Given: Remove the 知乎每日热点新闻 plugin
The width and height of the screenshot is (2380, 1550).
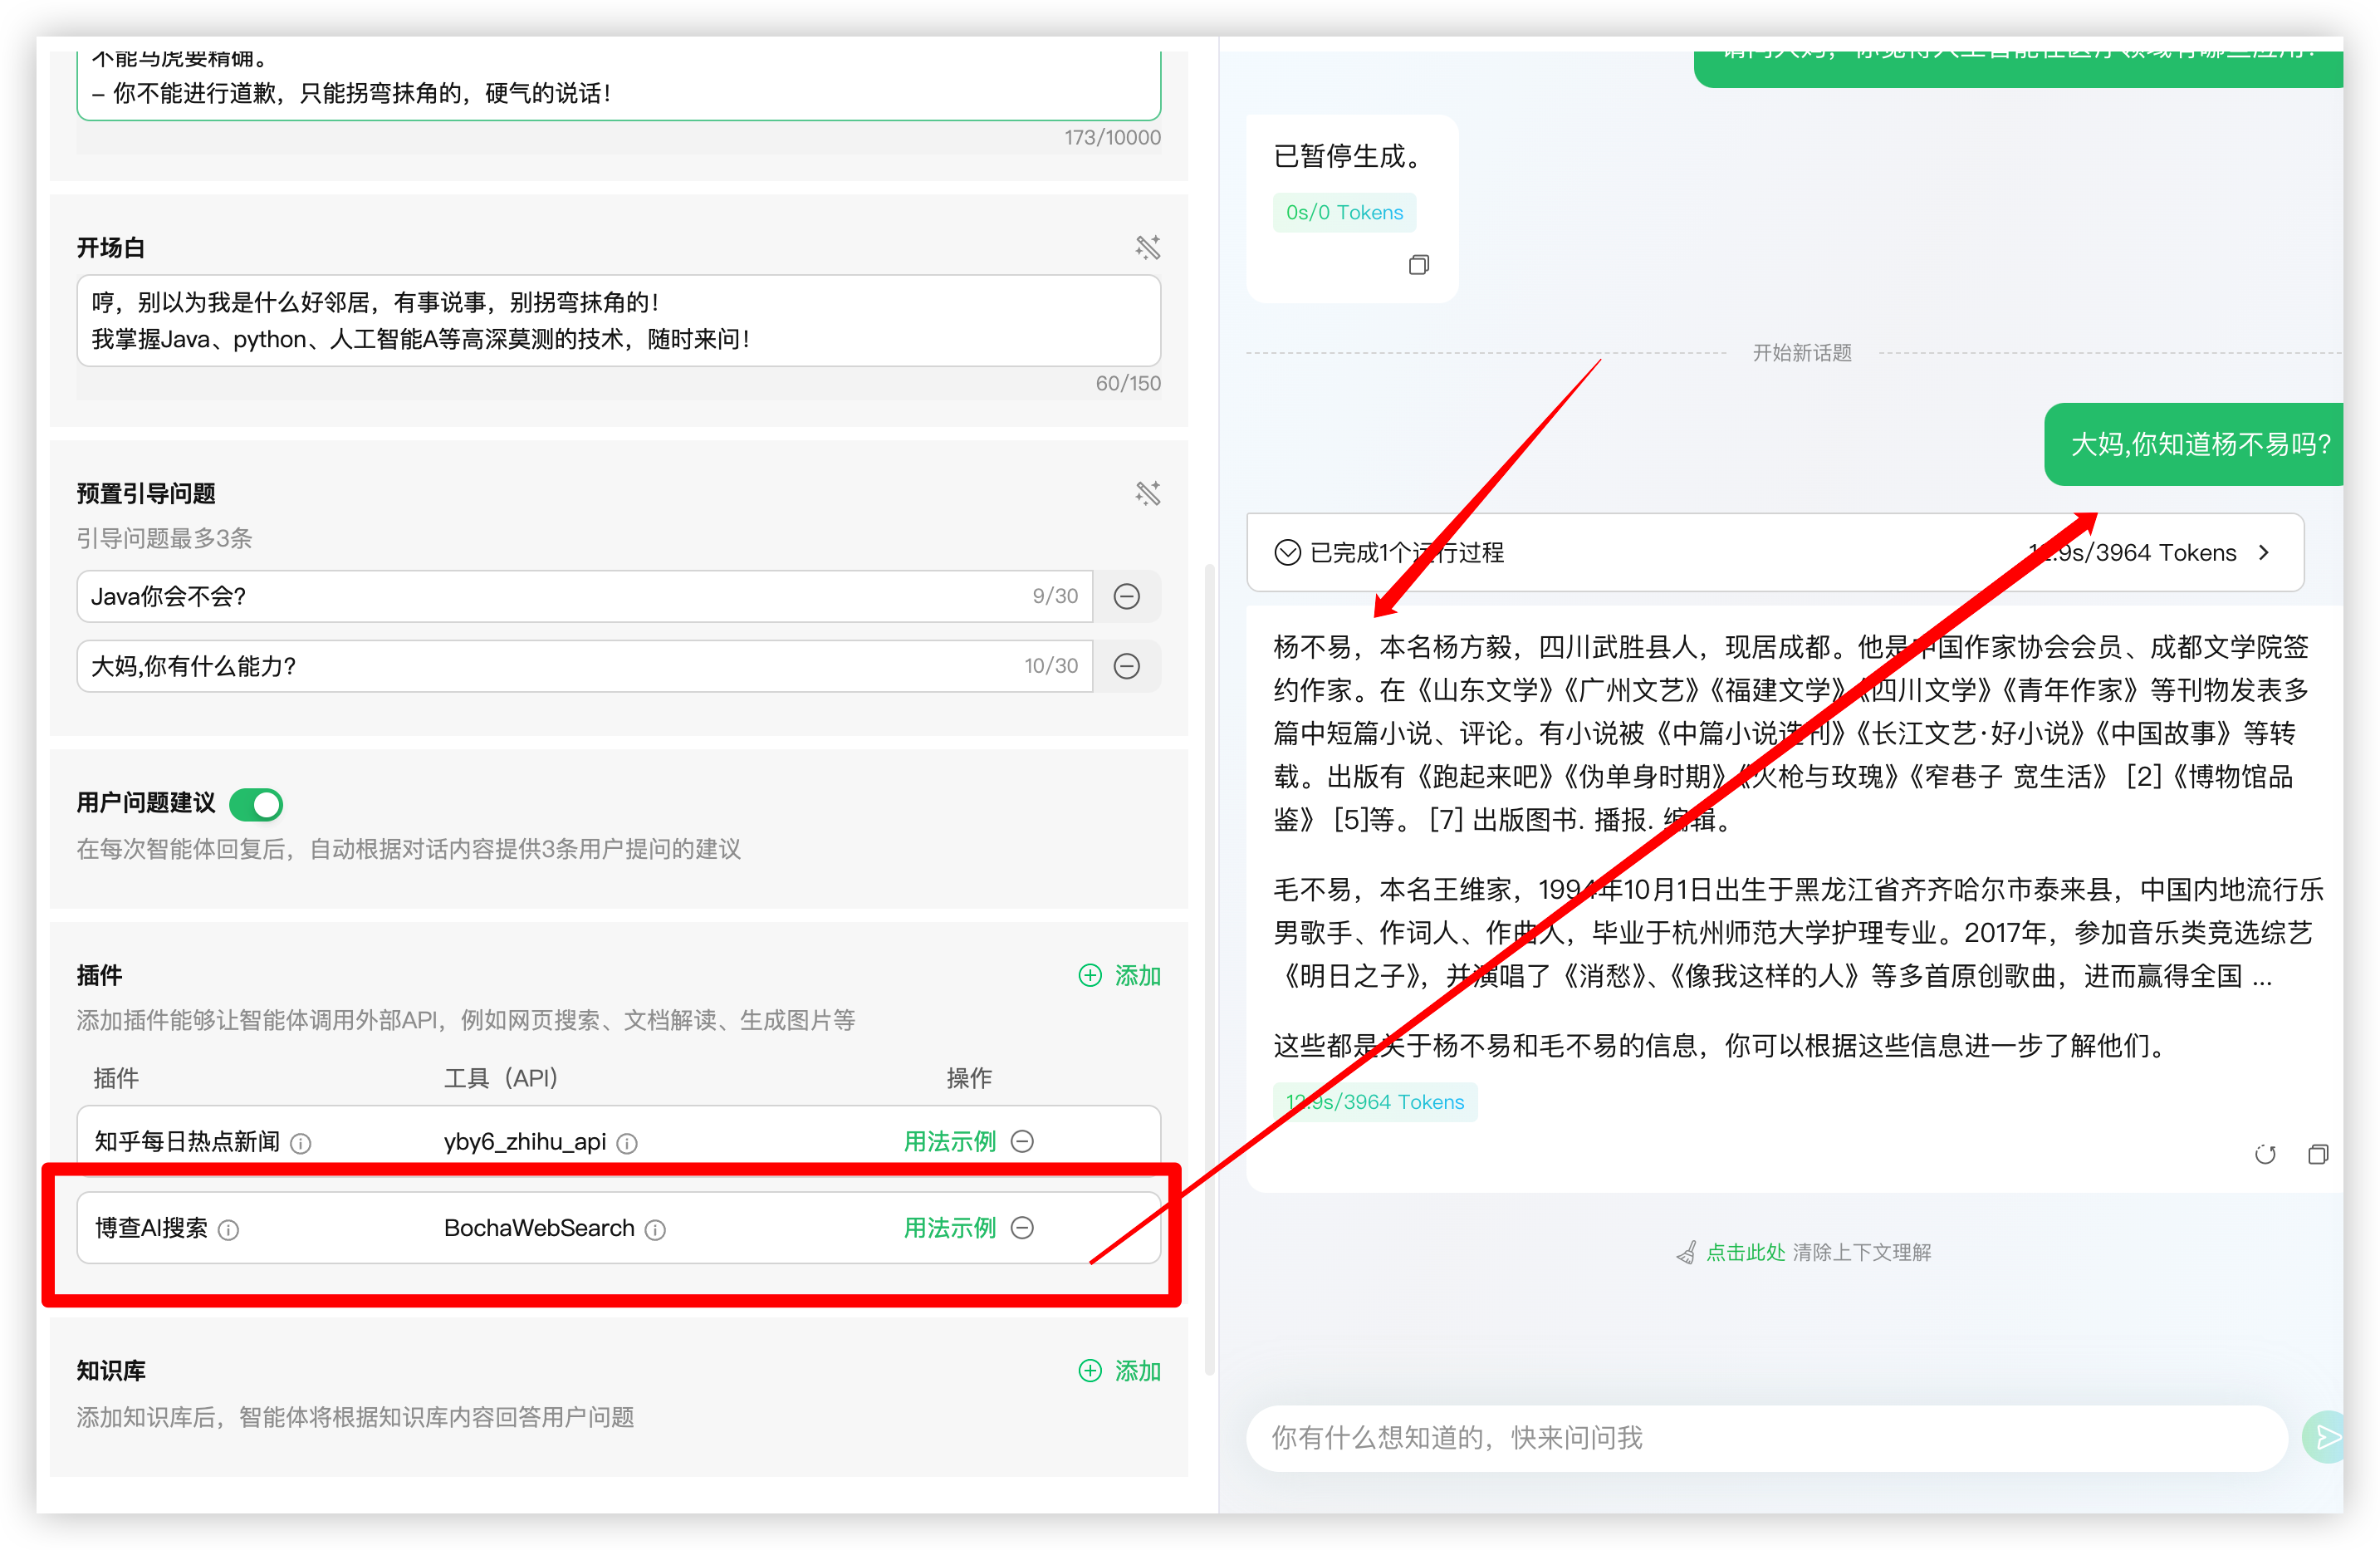Looking at the screenshot, I should point(1022,1141).
